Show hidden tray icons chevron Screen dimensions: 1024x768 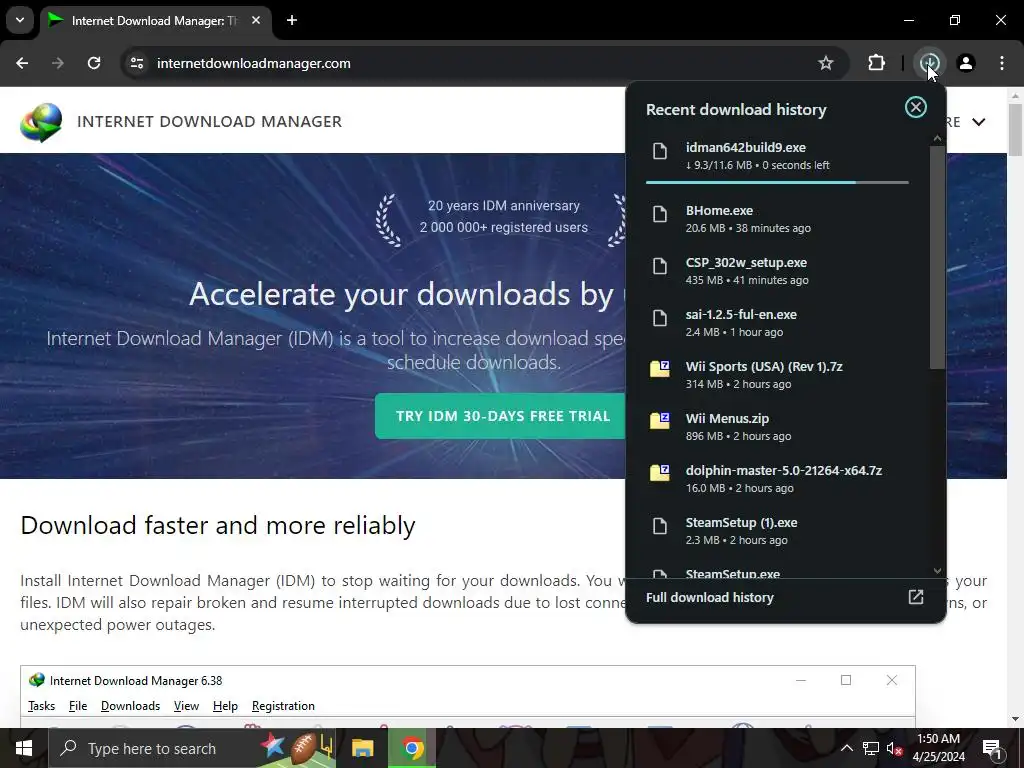tap(846, 748)
